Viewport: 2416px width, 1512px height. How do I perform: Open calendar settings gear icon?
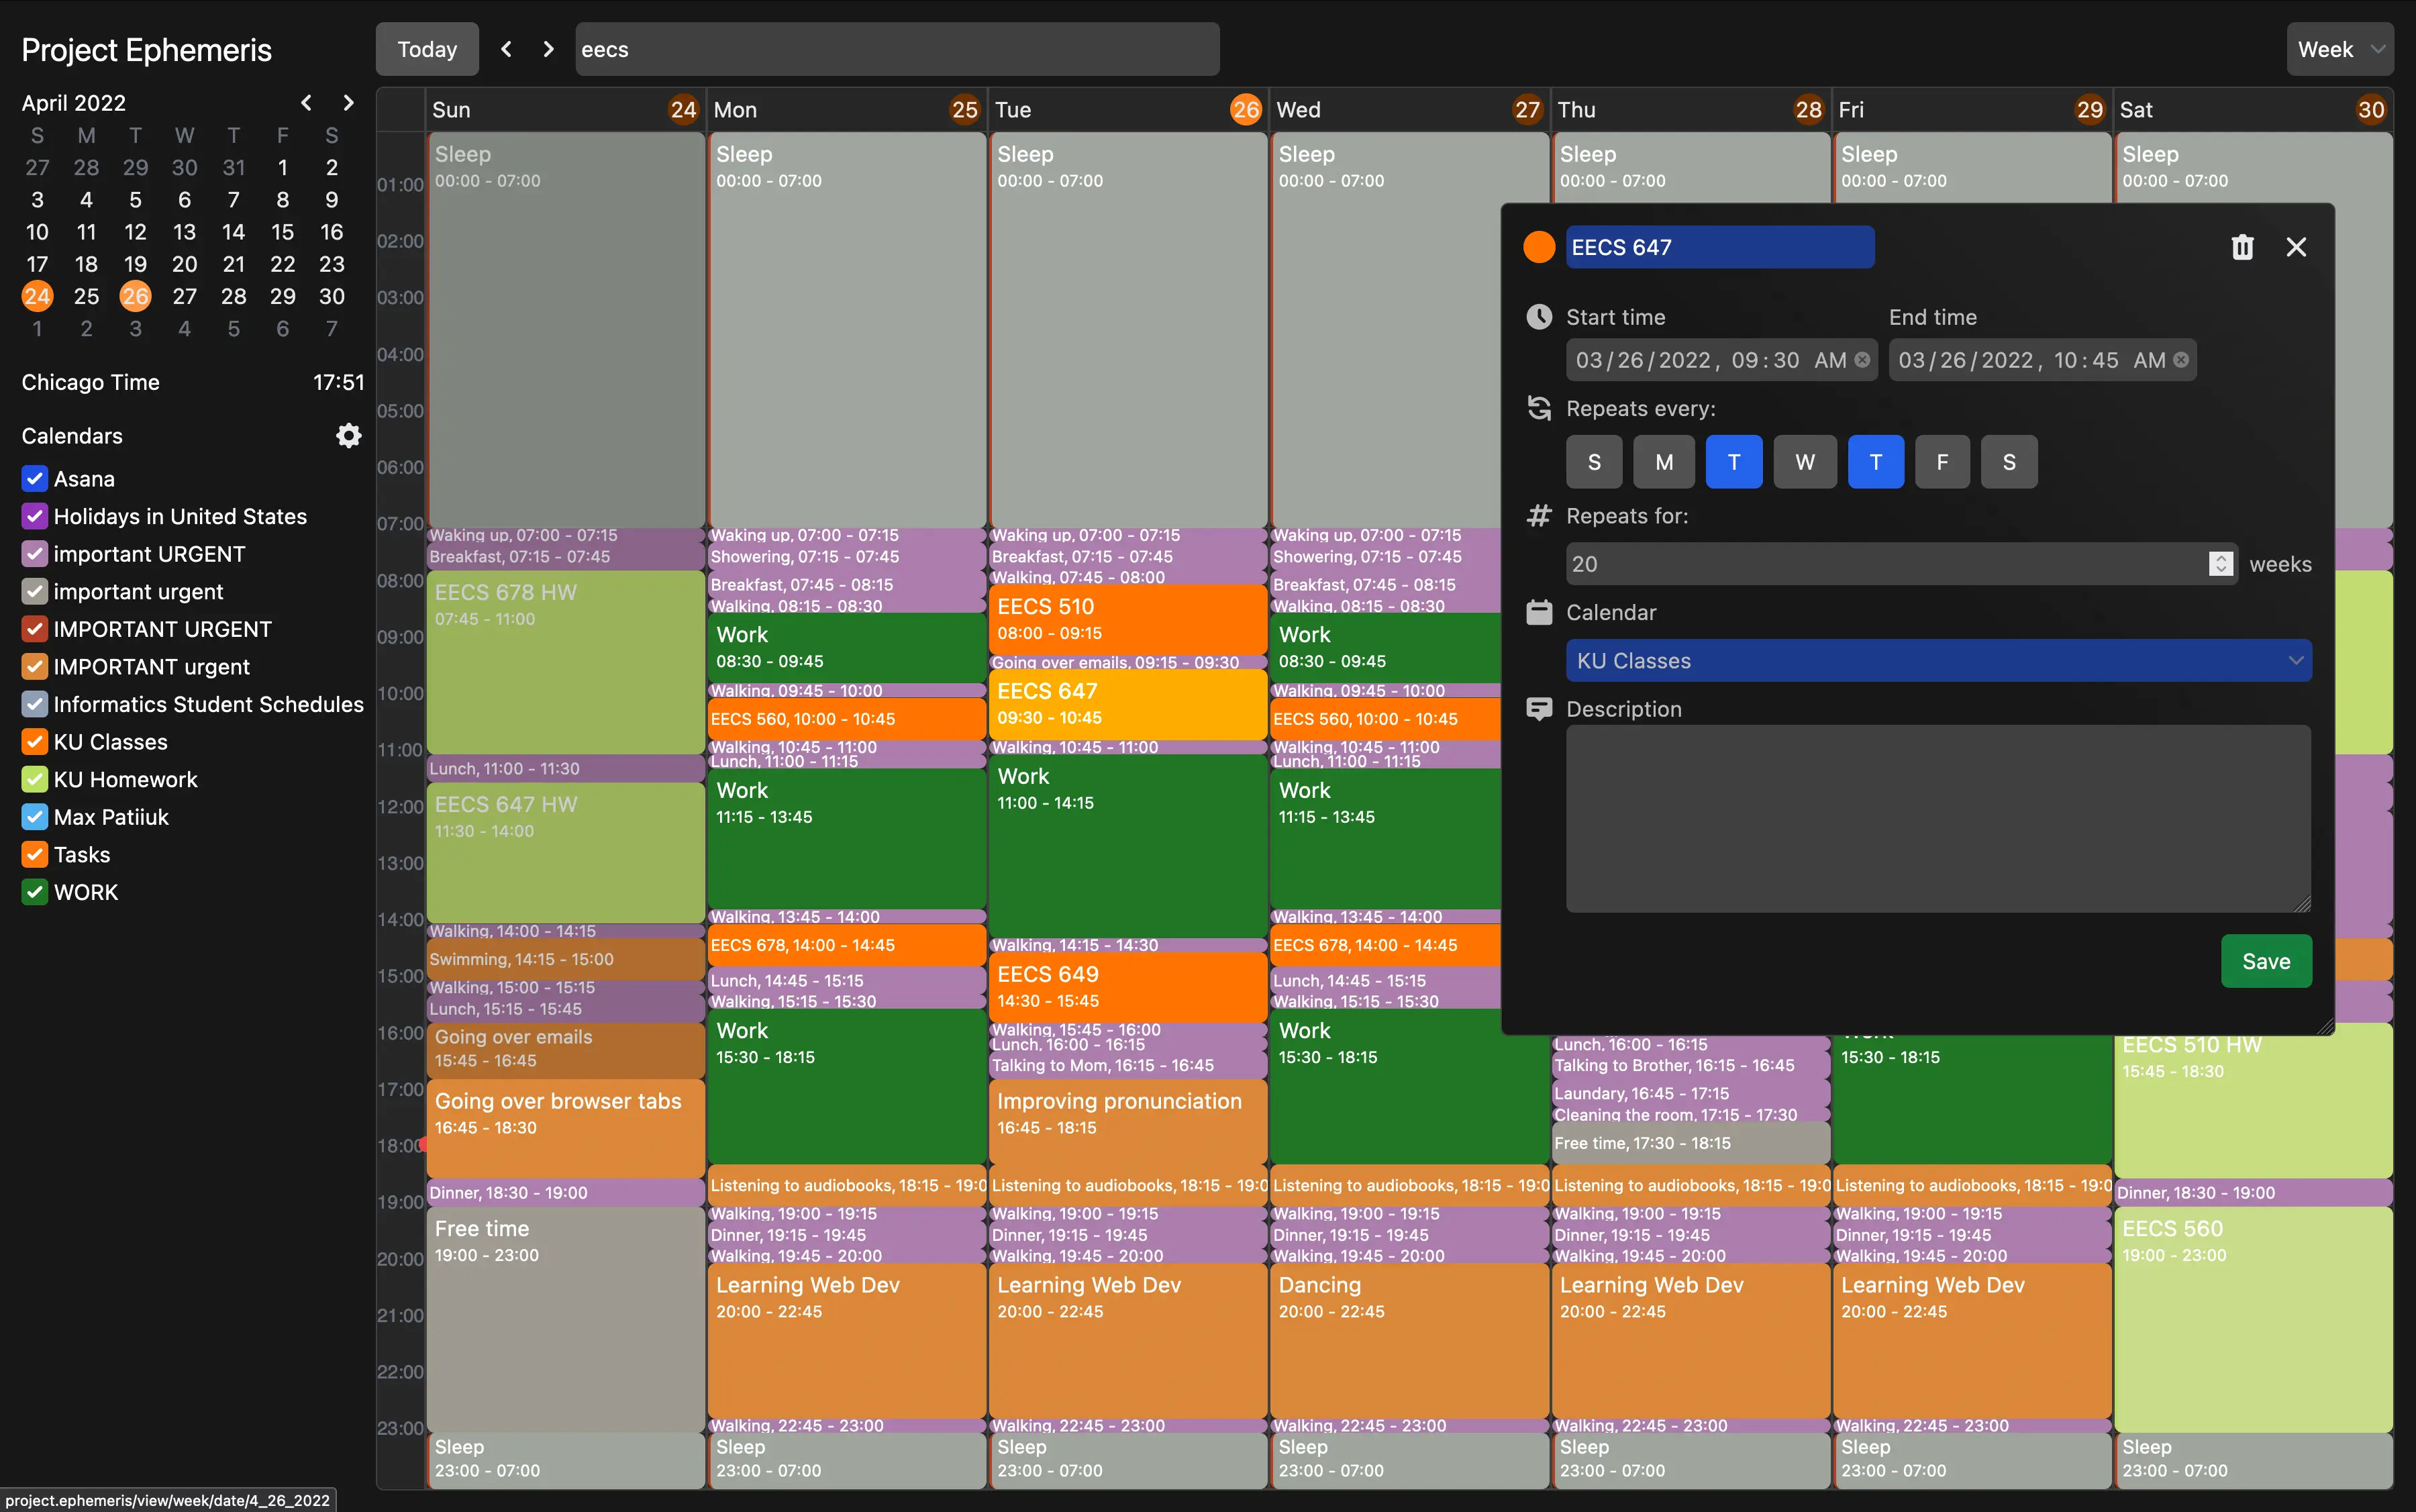[348, 436]
